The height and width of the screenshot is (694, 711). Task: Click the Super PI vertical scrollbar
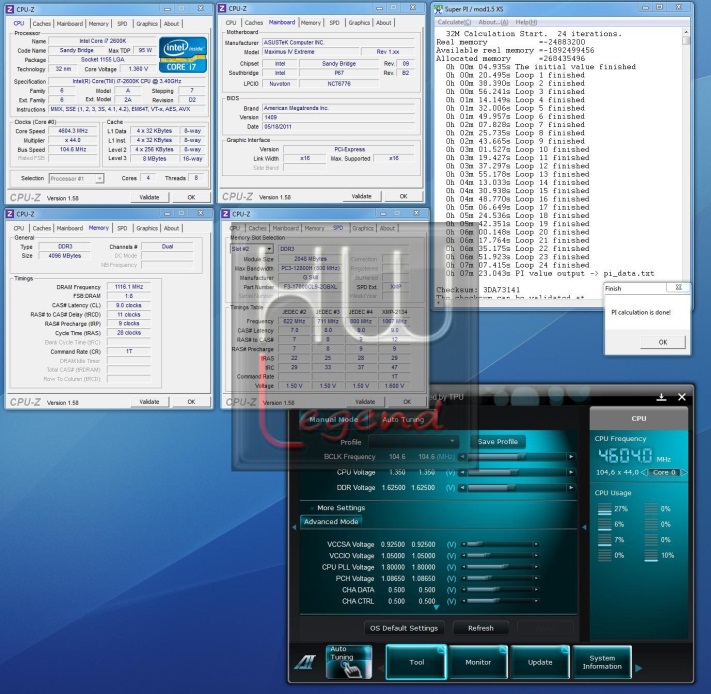(686, 163)
